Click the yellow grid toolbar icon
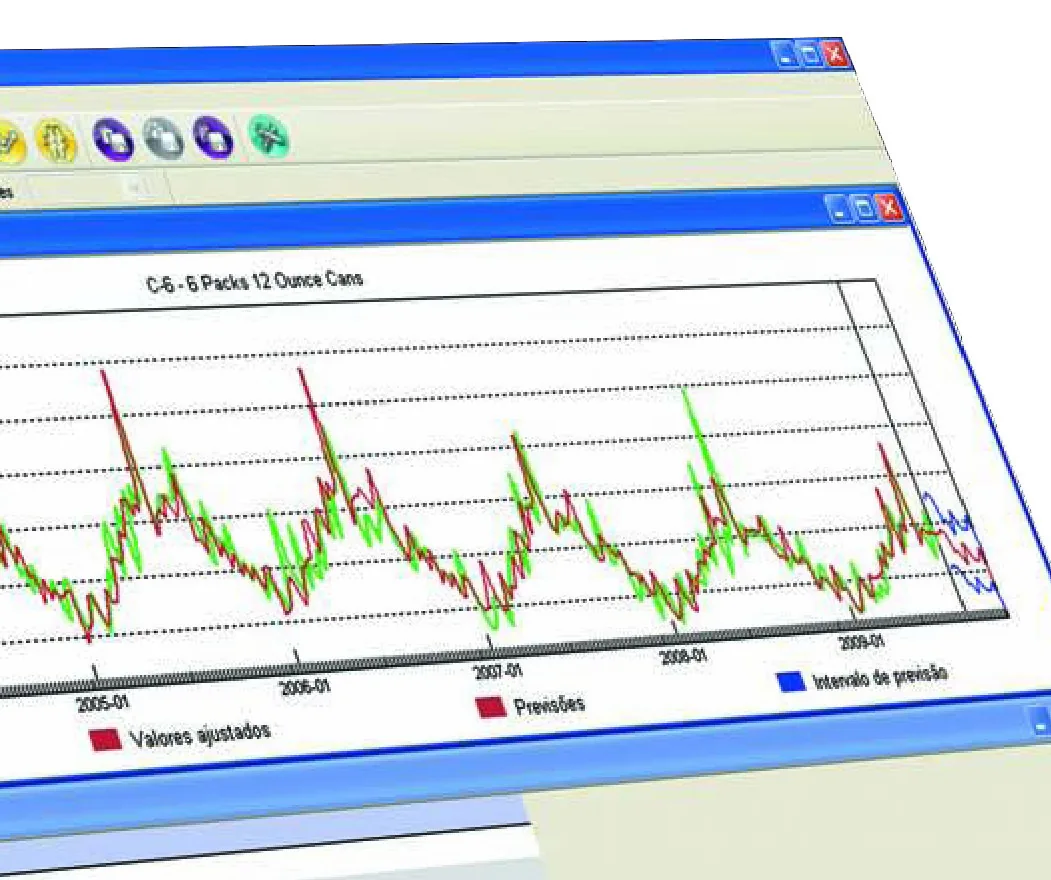The width and height of the screenshot is (1051, 880). click(x=56, y=139)
